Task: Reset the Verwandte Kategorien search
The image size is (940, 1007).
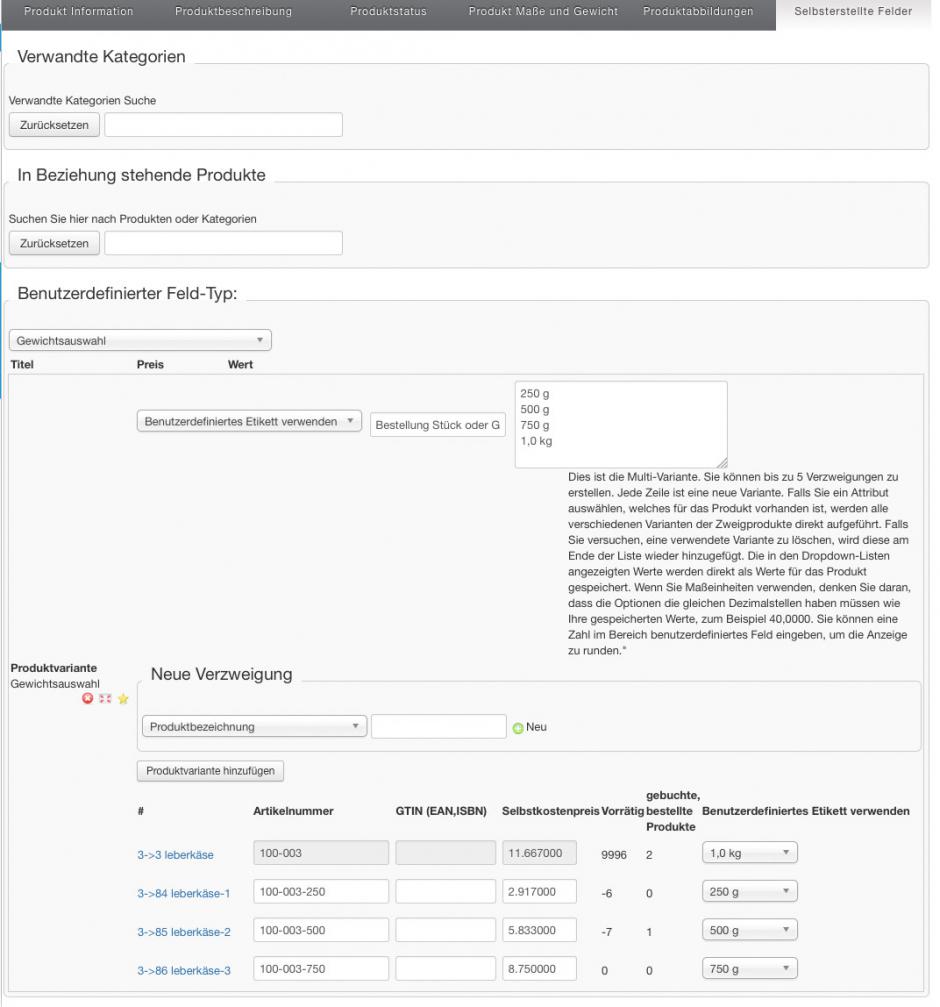Action: pos(54,125)
